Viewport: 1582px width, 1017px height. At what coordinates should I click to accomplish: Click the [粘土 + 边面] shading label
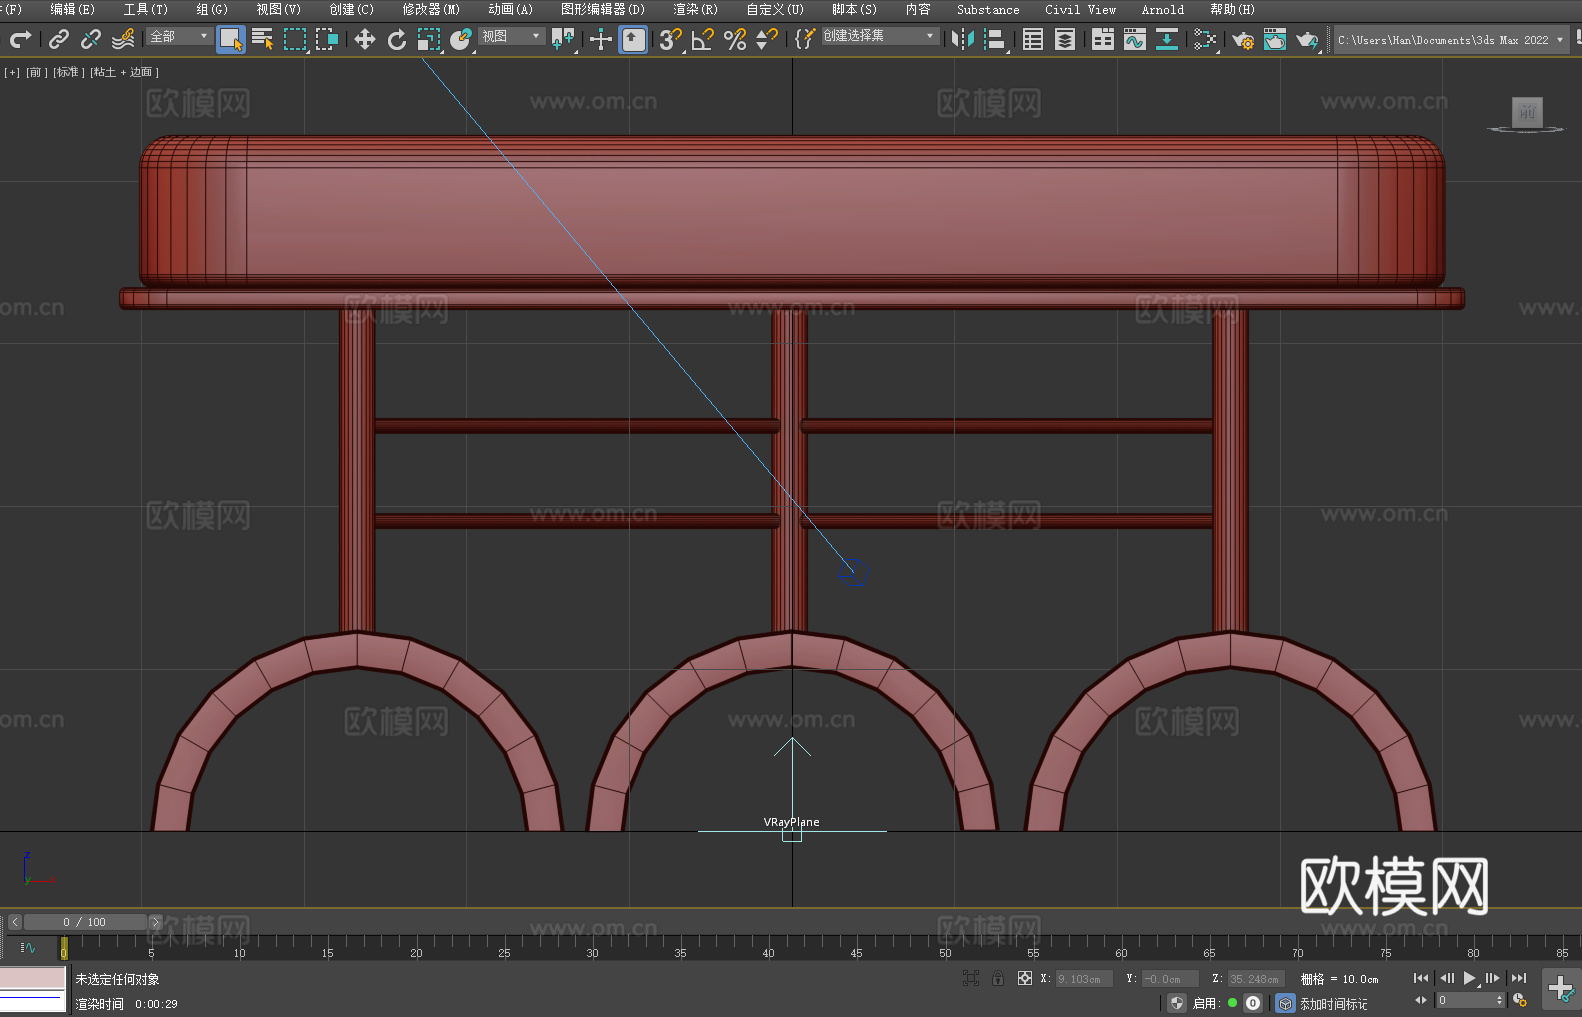[x=124, y=72]
